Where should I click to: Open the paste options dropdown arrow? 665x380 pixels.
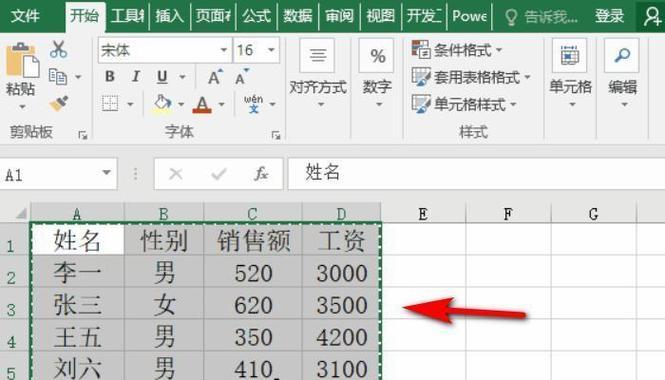21,106
